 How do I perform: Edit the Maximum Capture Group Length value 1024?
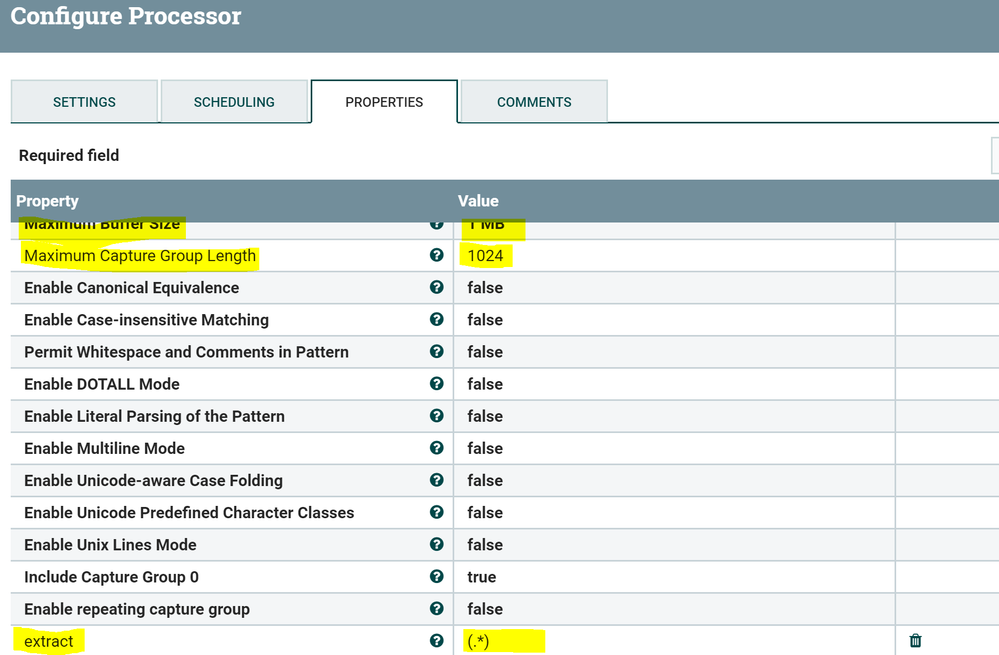point(487,256)
